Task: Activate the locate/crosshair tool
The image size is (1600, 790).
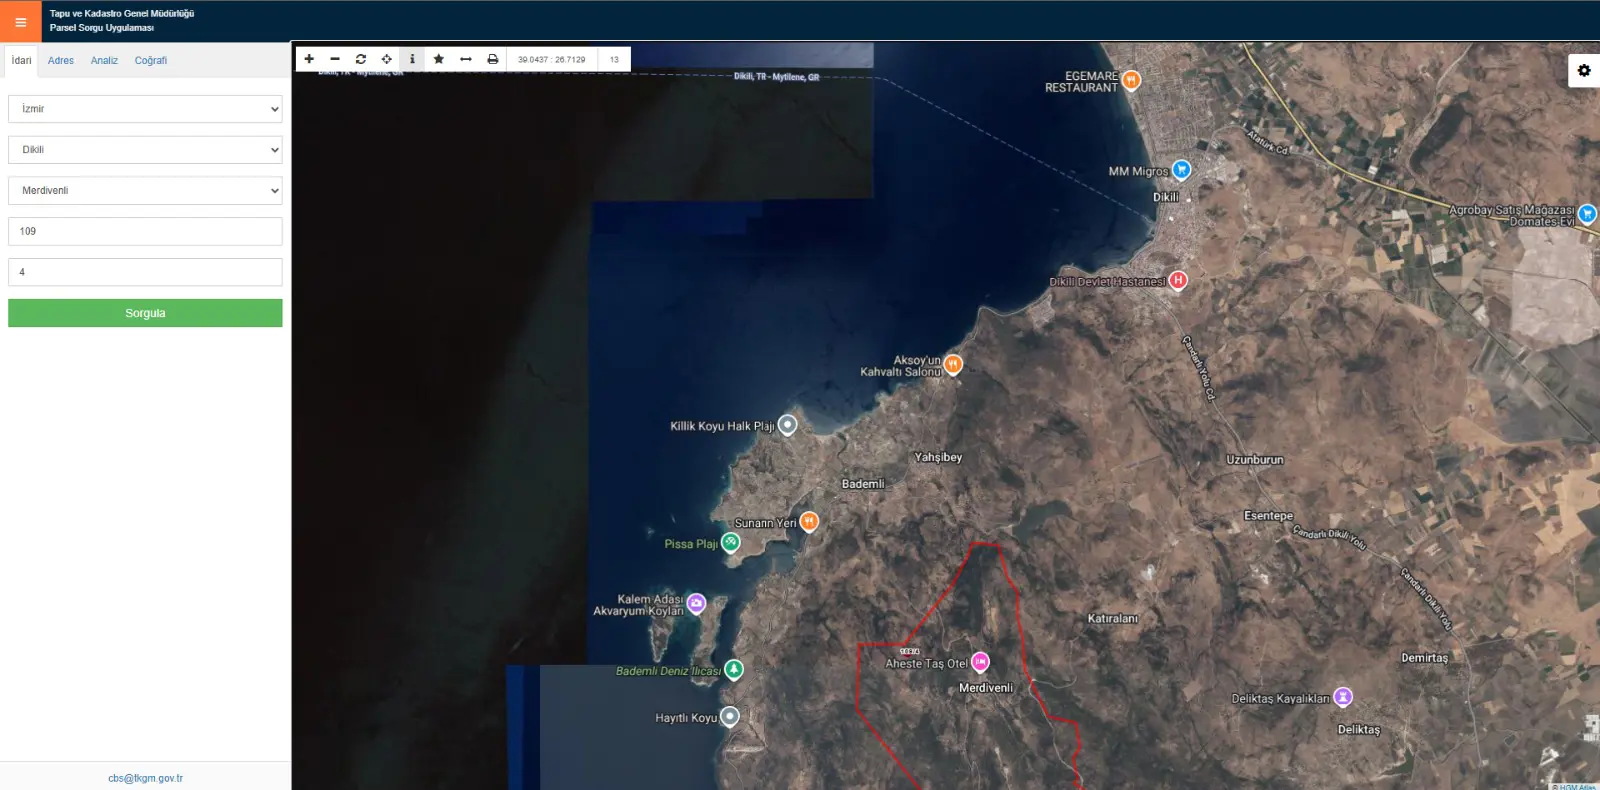Action: pos(387,59)
